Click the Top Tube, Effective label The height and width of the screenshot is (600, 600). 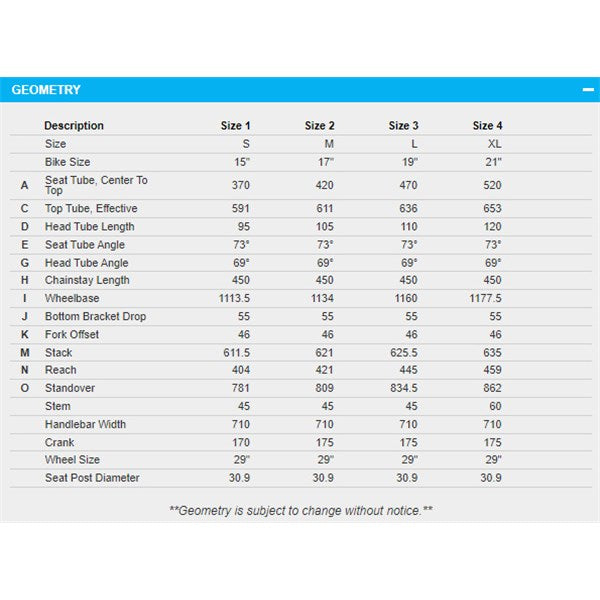pyautogui.click(x=91, y=209)
